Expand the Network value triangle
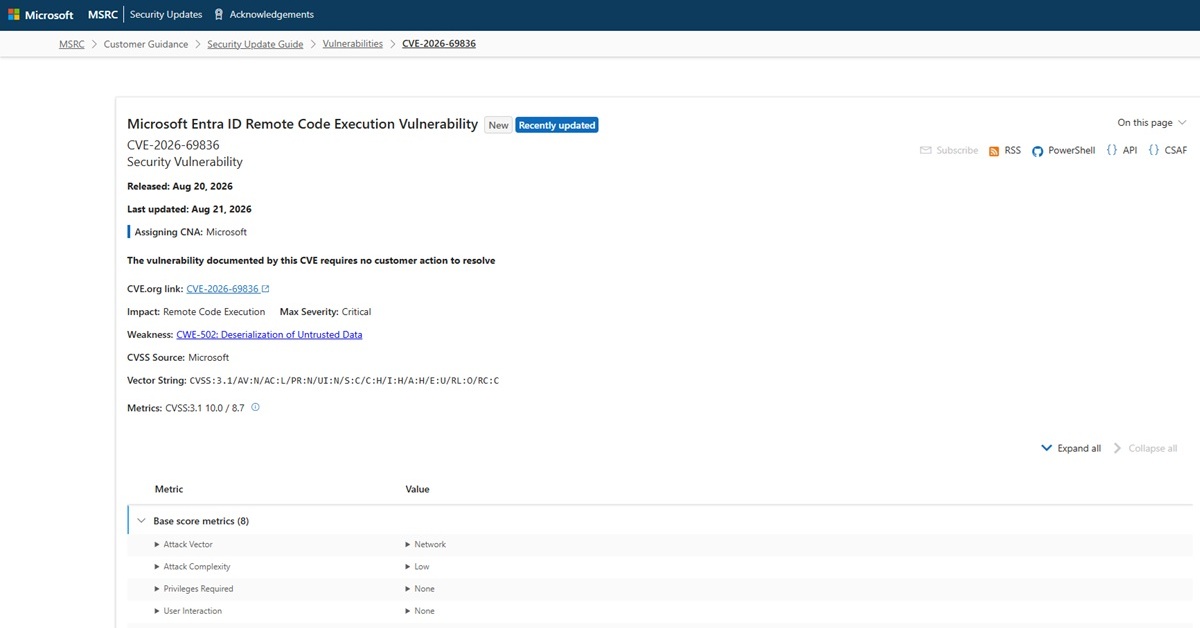 coord(408,545)
